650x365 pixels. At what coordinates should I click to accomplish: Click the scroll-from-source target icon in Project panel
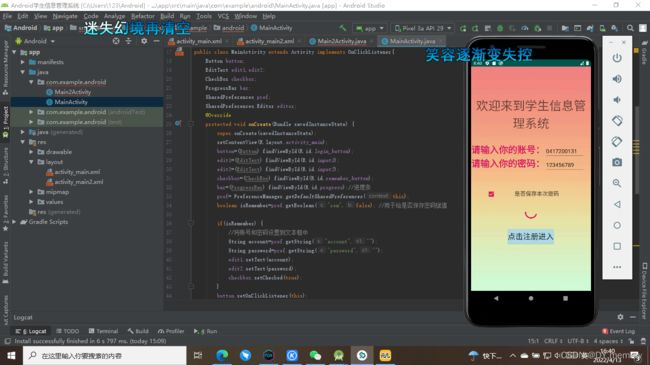tap(116, 41)
